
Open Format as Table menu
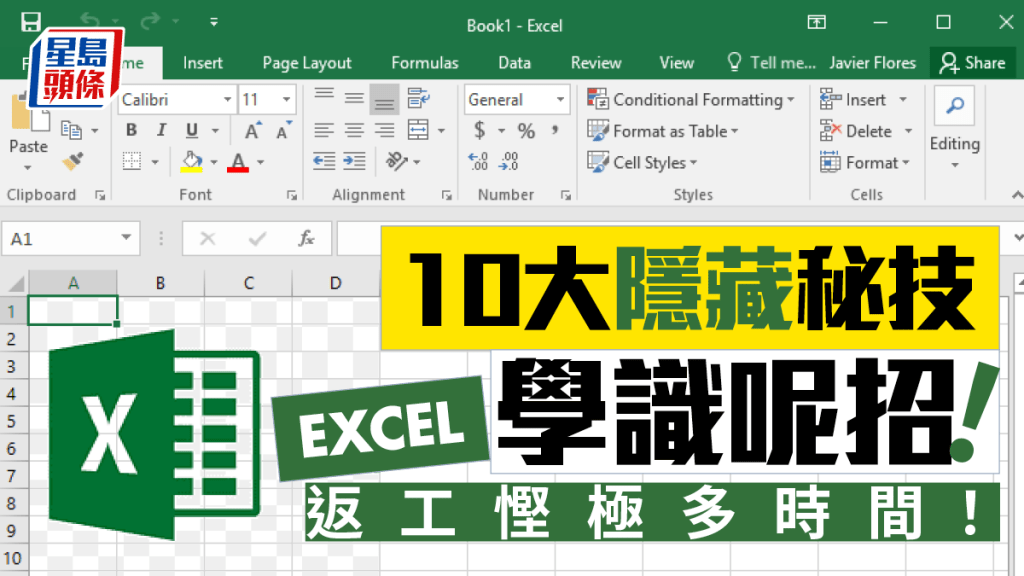point(663,131)
